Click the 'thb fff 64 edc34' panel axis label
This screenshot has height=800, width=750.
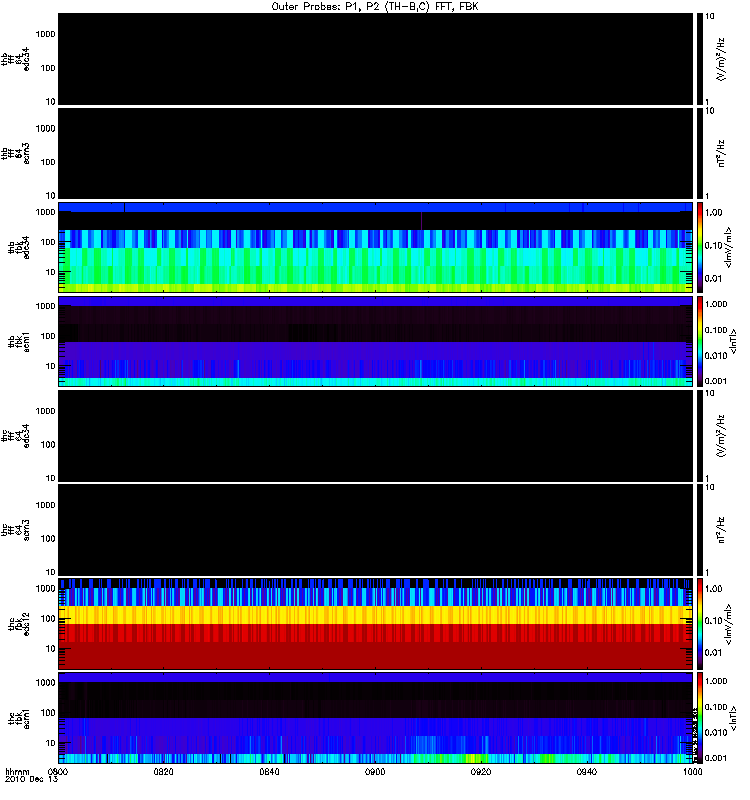(15, 59)
